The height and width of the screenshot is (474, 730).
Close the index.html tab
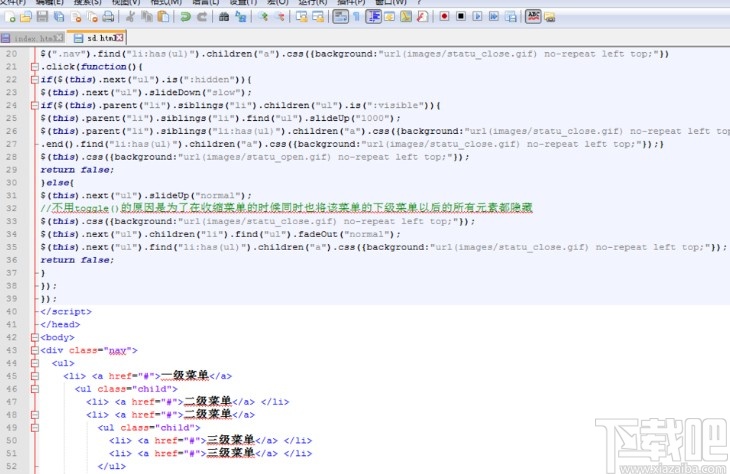pos(60,38)
